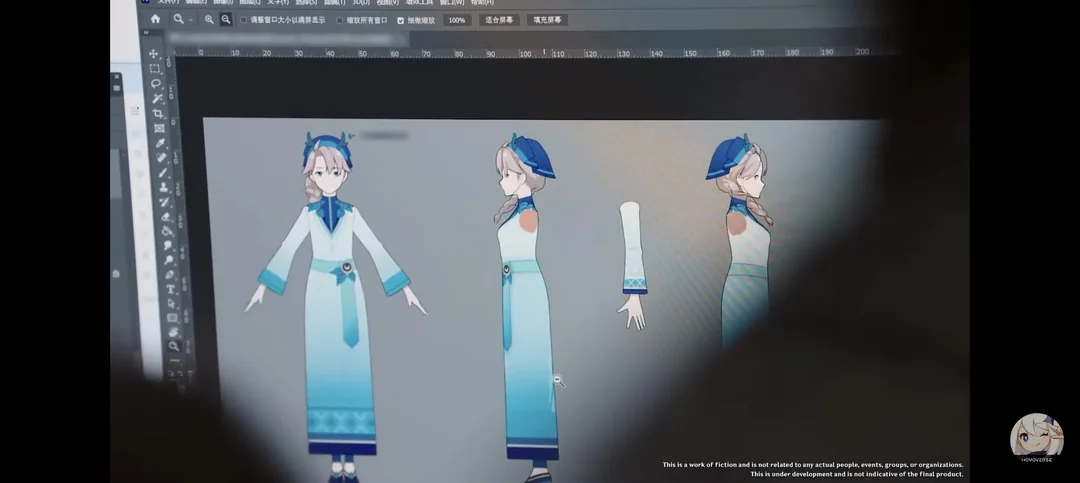Select the Dodge tool
1080x483 pixels.
click(x=169, y=260)
